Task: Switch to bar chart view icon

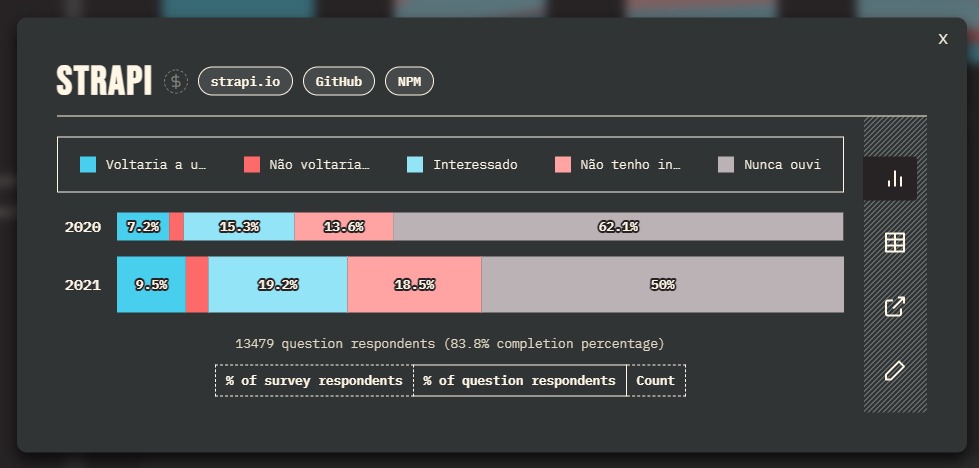Action: tap(894, 178)
